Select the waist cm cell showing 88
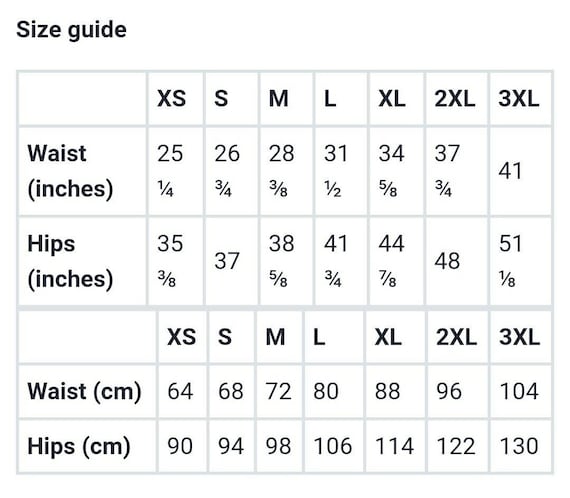The image size is (570, 498). coord(396,391)
